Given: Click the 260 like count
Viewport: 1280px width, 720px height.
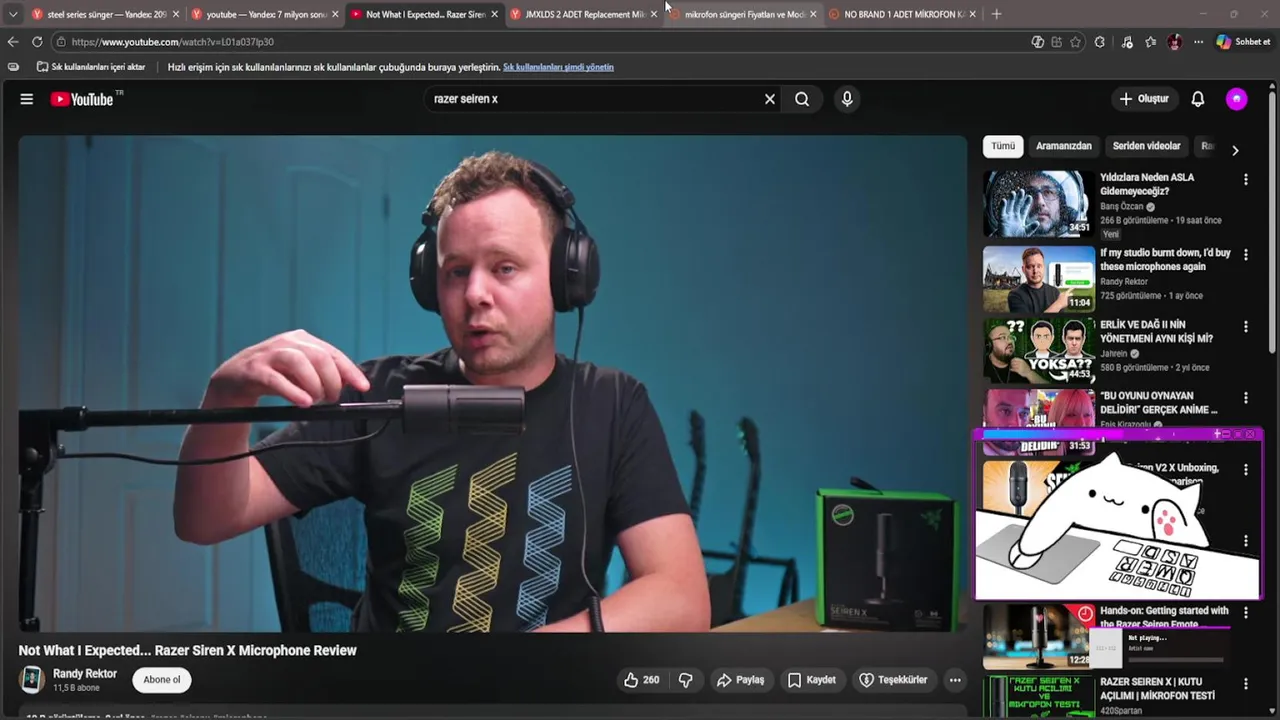Looking at the screenshot, I should tap(651, 680).
